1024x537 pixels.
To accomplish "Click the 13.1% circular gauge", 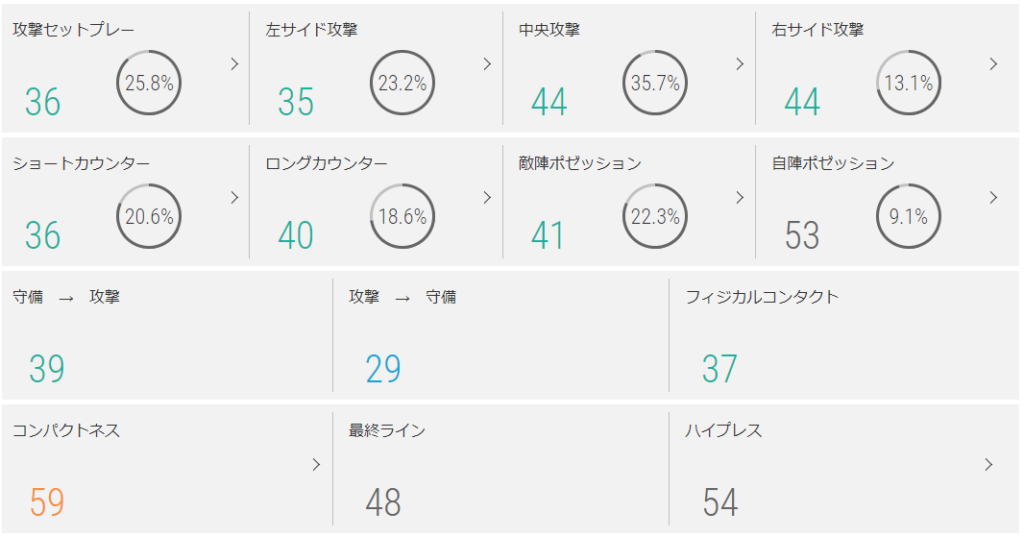I will (x=908, y=83).
